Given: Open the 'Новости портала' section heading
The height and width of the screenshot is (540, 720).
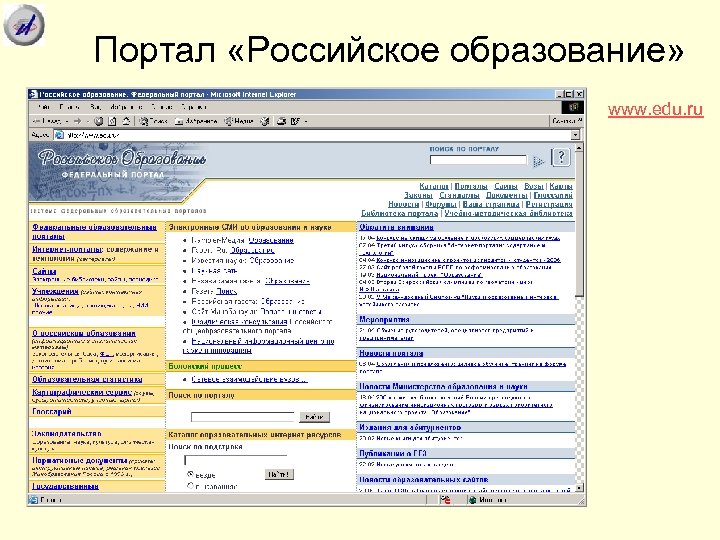Looking at the screenshot, I should click(391, 353).
